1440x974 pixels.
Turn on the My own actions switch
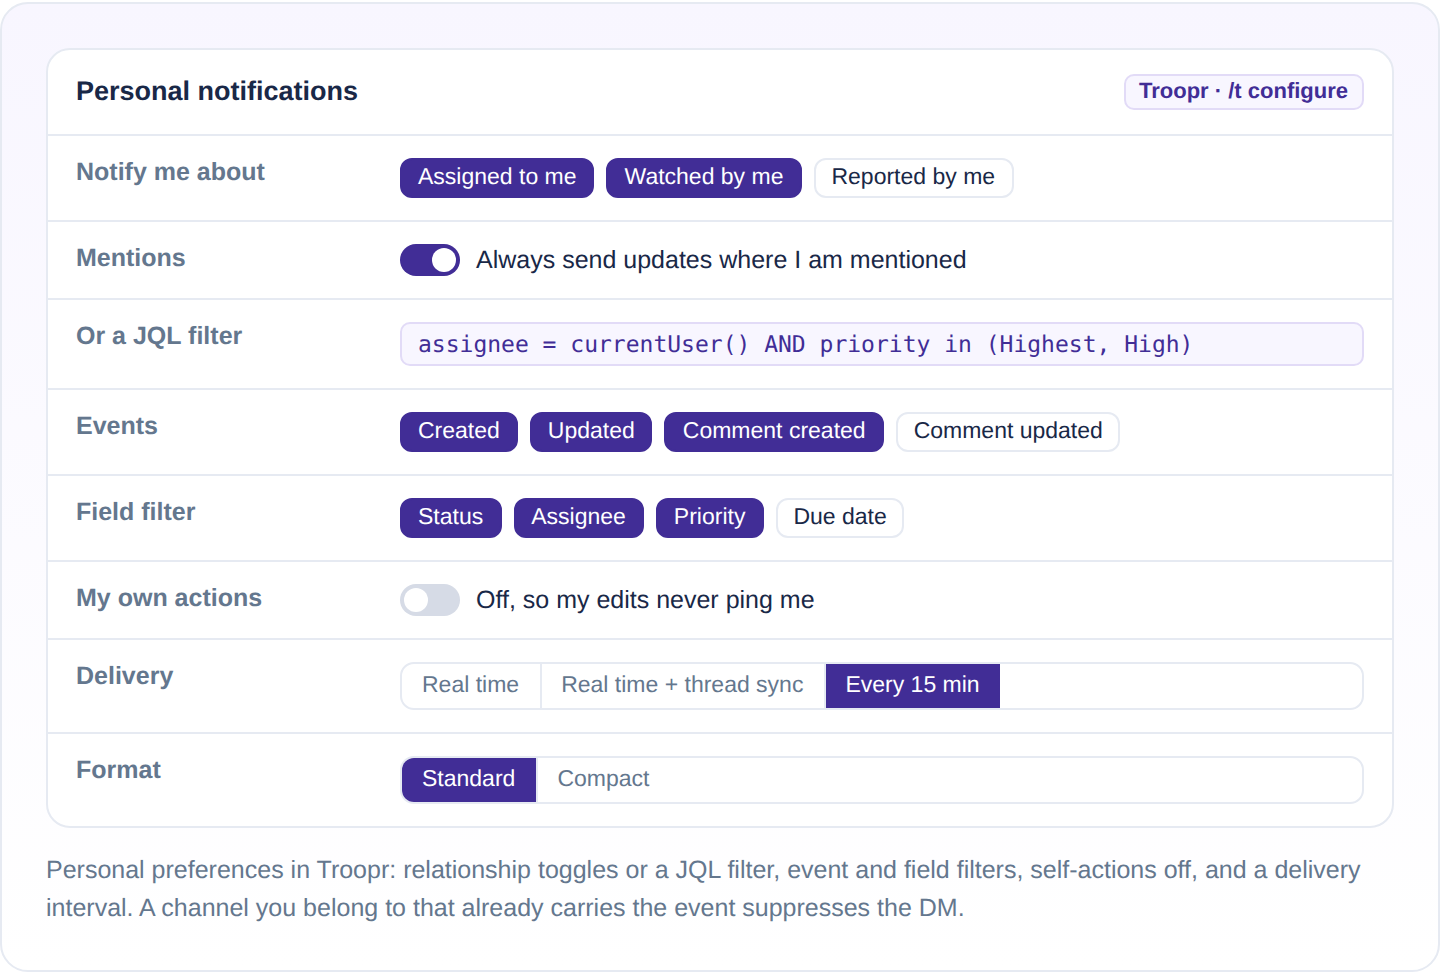click(x=430, y=600)
